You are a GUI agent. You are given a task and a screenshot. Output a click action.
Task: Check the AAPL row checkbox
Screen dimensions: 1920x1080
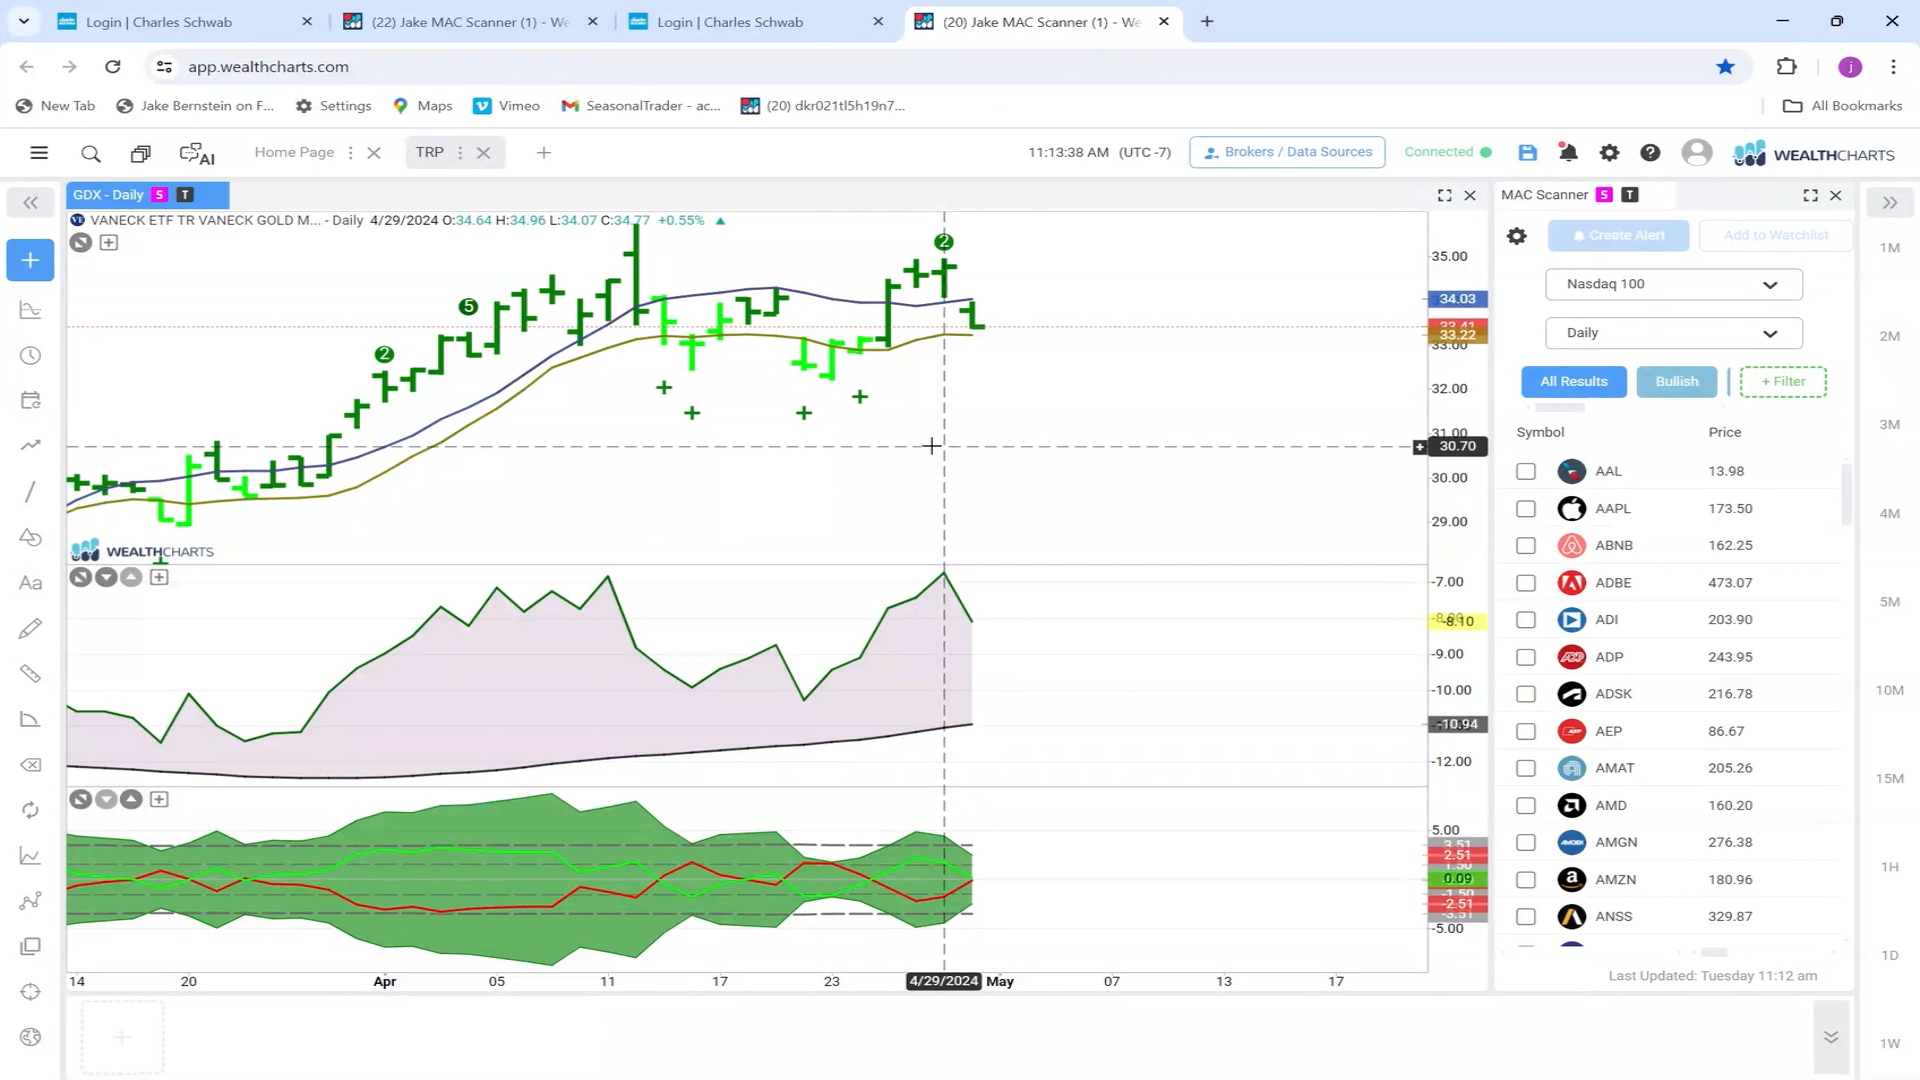[x=1526, y=508]
